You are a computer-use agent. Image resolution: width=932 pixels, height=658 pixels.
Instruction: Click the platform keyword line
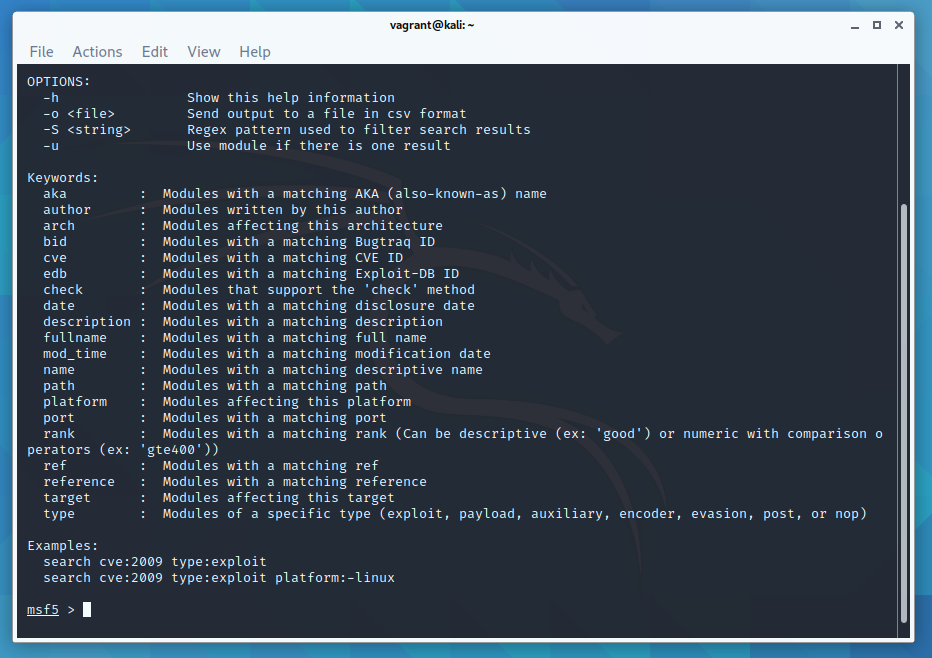pos(74,401)
